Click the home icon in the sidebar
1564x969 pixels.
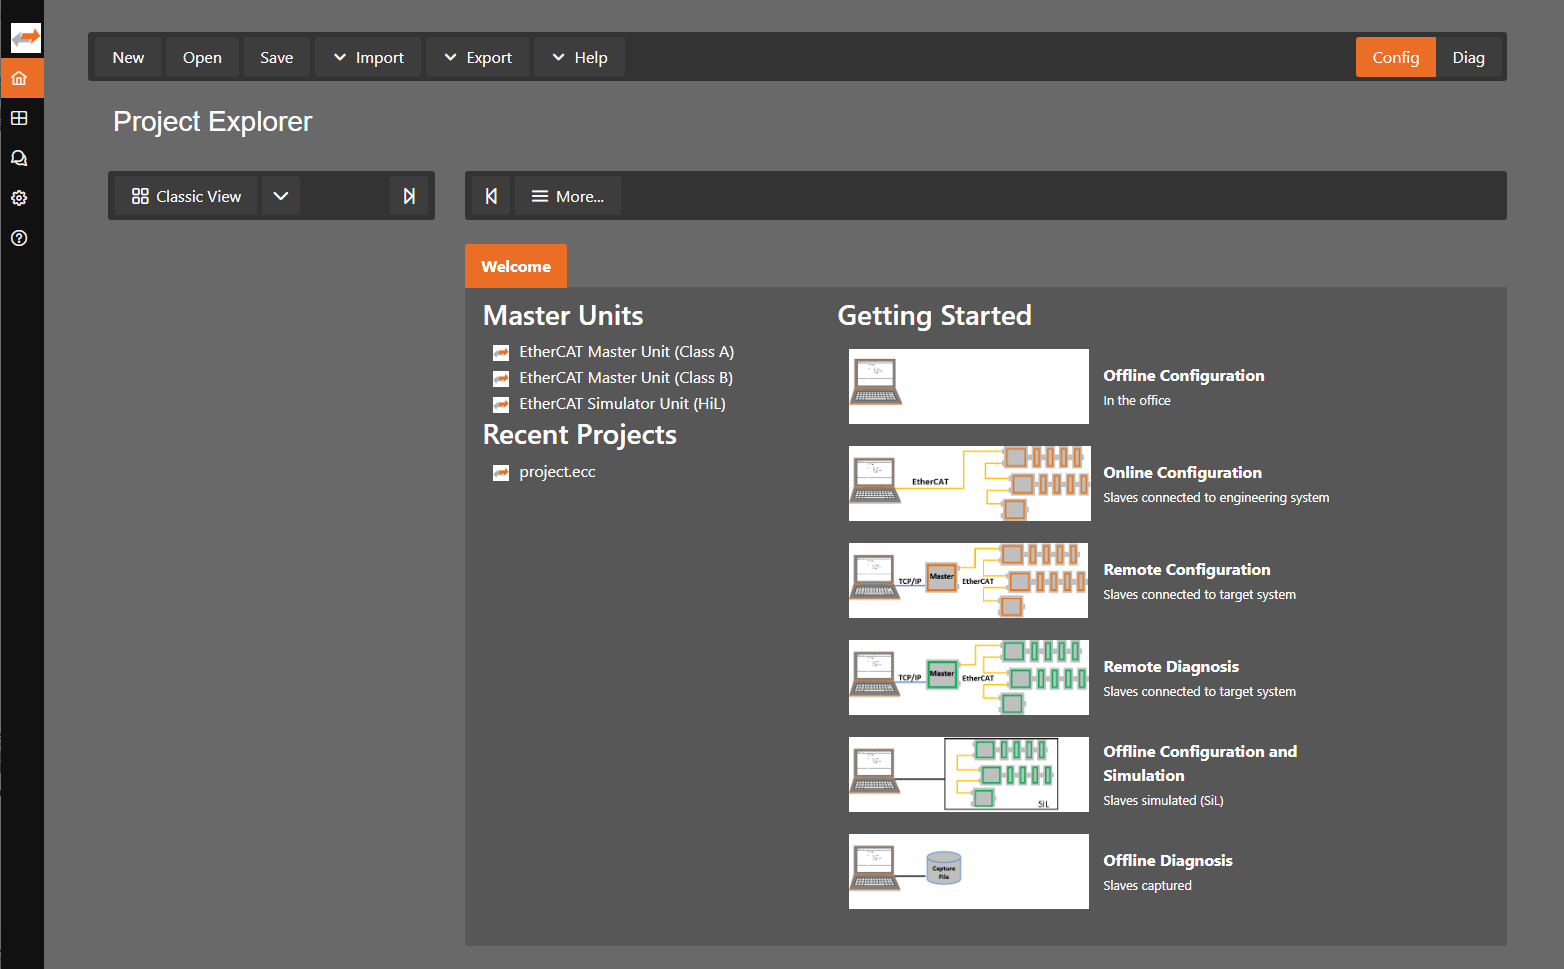tap(19, 78)
